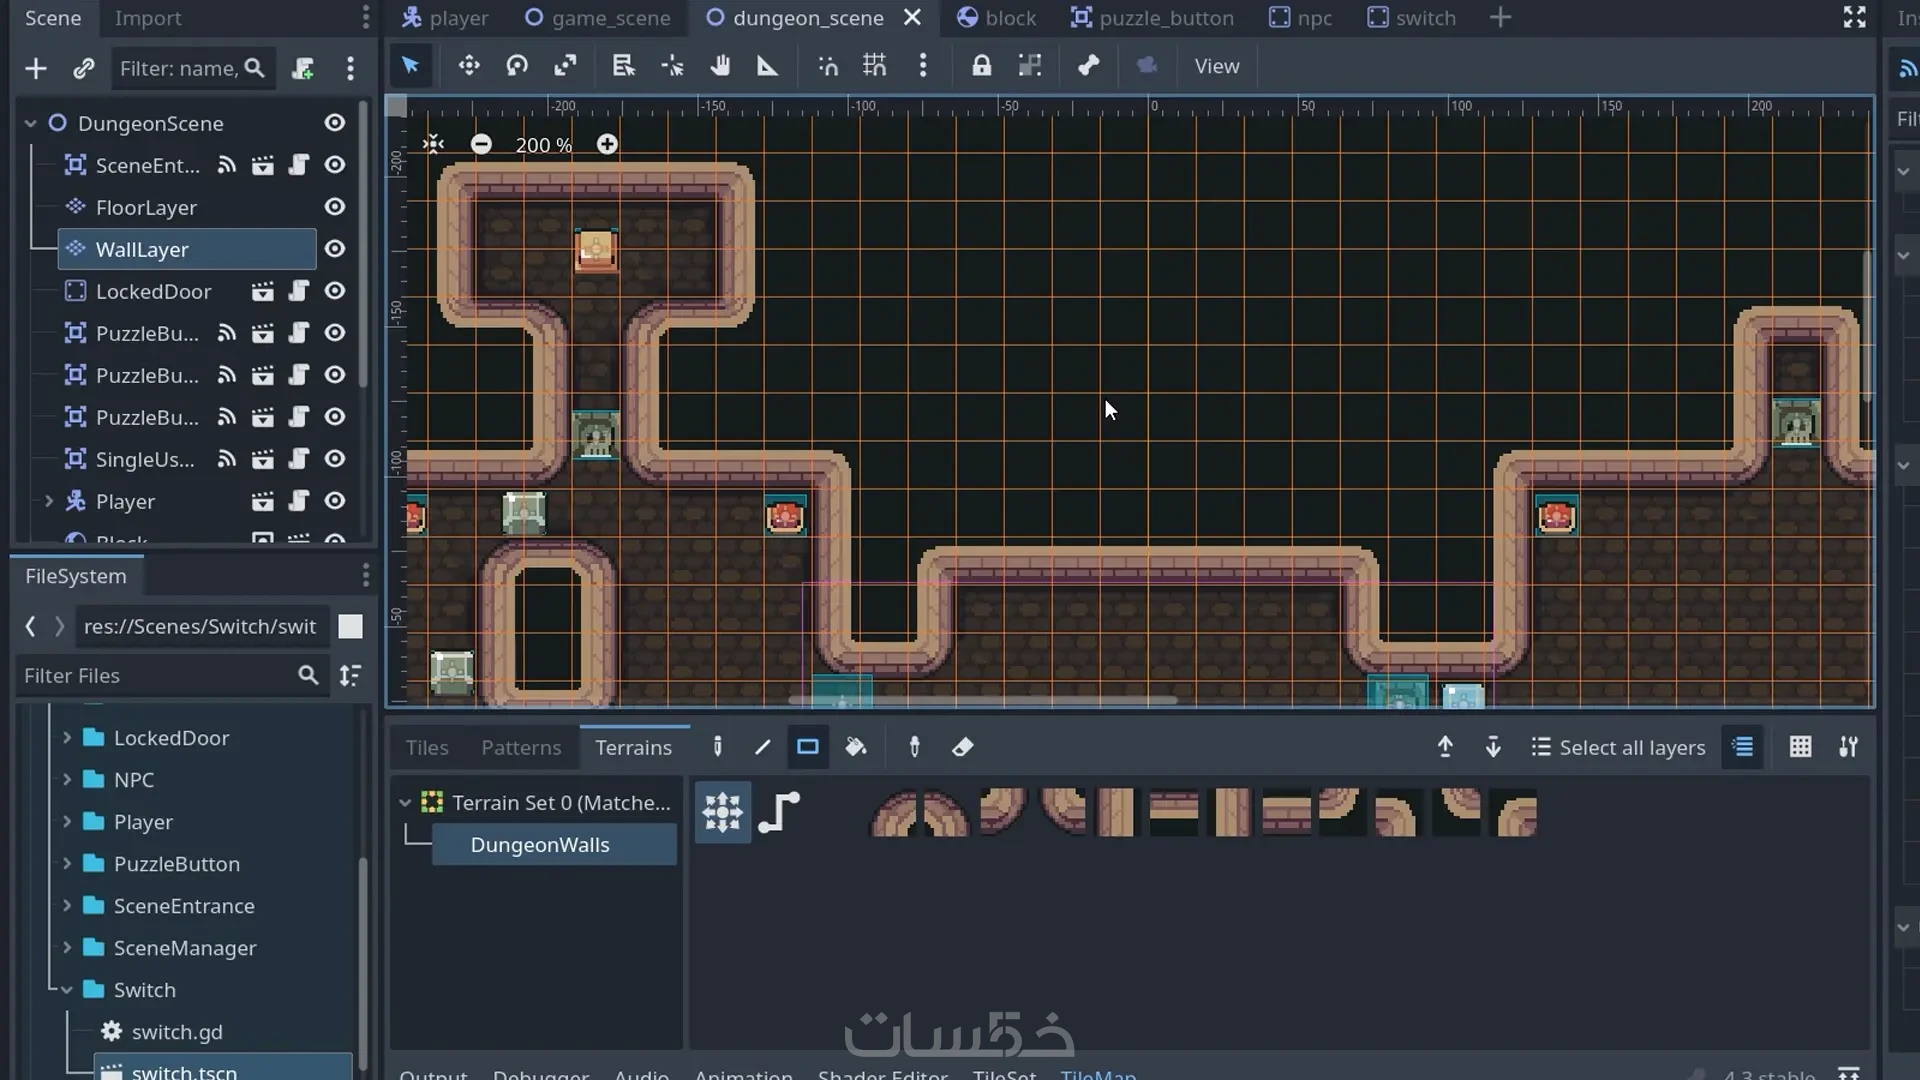Activate the Rotate mode tool
The image size is (1920, 1080).
517,66
